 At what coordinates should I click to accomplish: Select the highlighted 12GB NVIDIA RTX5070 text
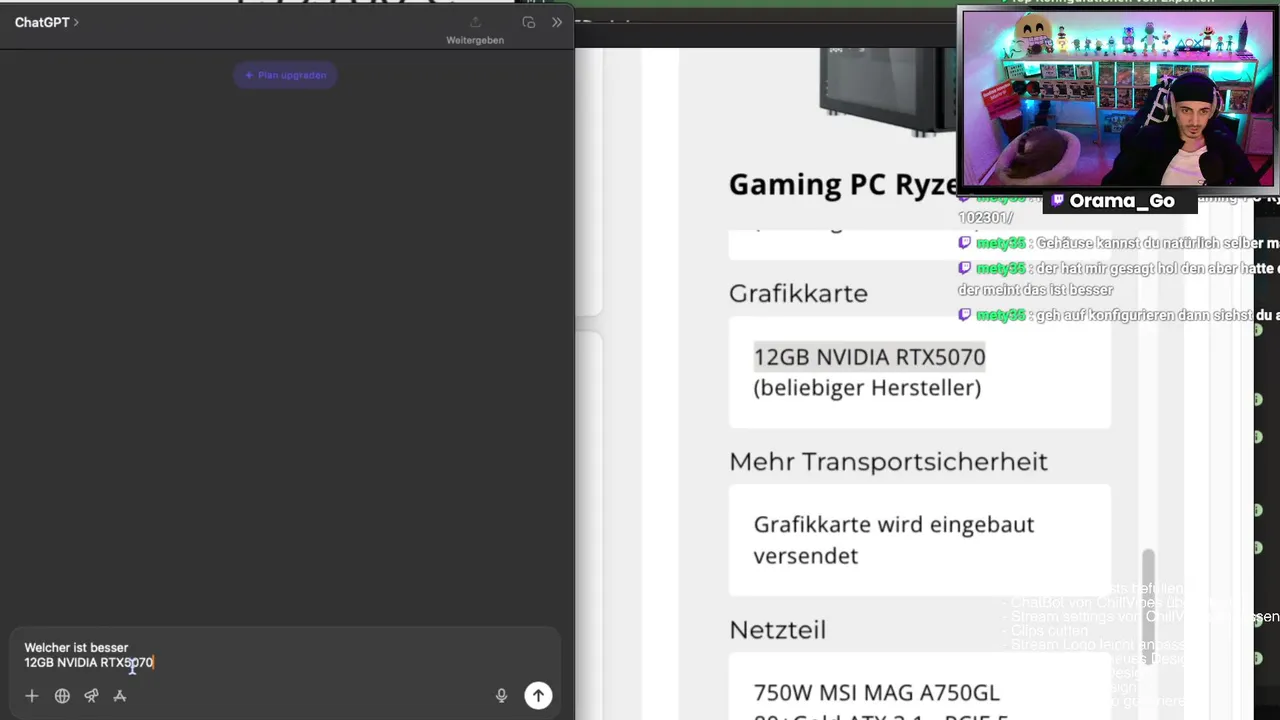pyautogui.click(x=869, y=357)
